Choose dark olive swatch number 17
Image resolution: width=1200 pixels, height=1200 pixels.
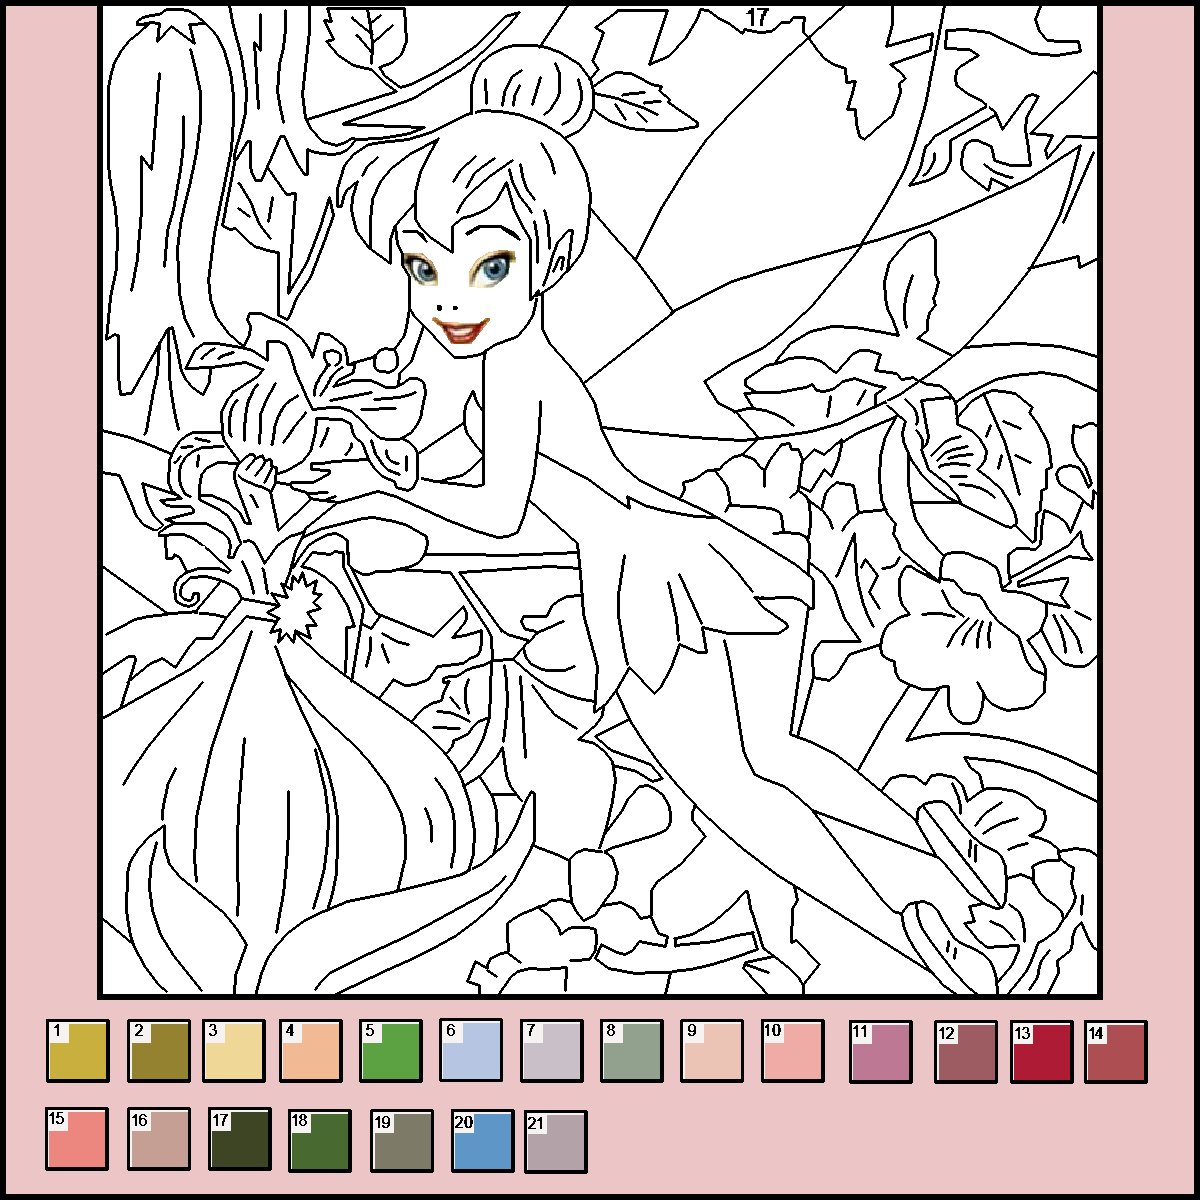pos(240,1138)
